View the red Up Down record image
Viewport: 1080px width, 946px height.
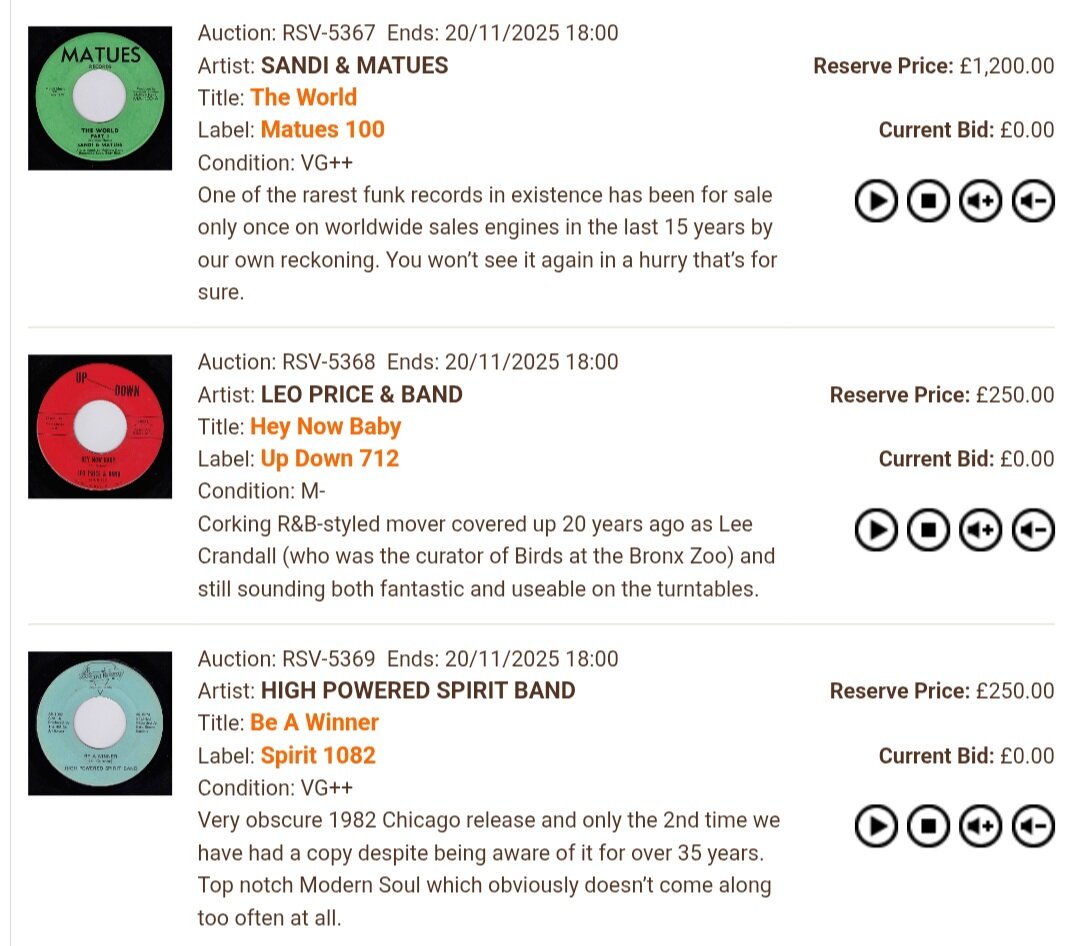(x=100, y=426)
